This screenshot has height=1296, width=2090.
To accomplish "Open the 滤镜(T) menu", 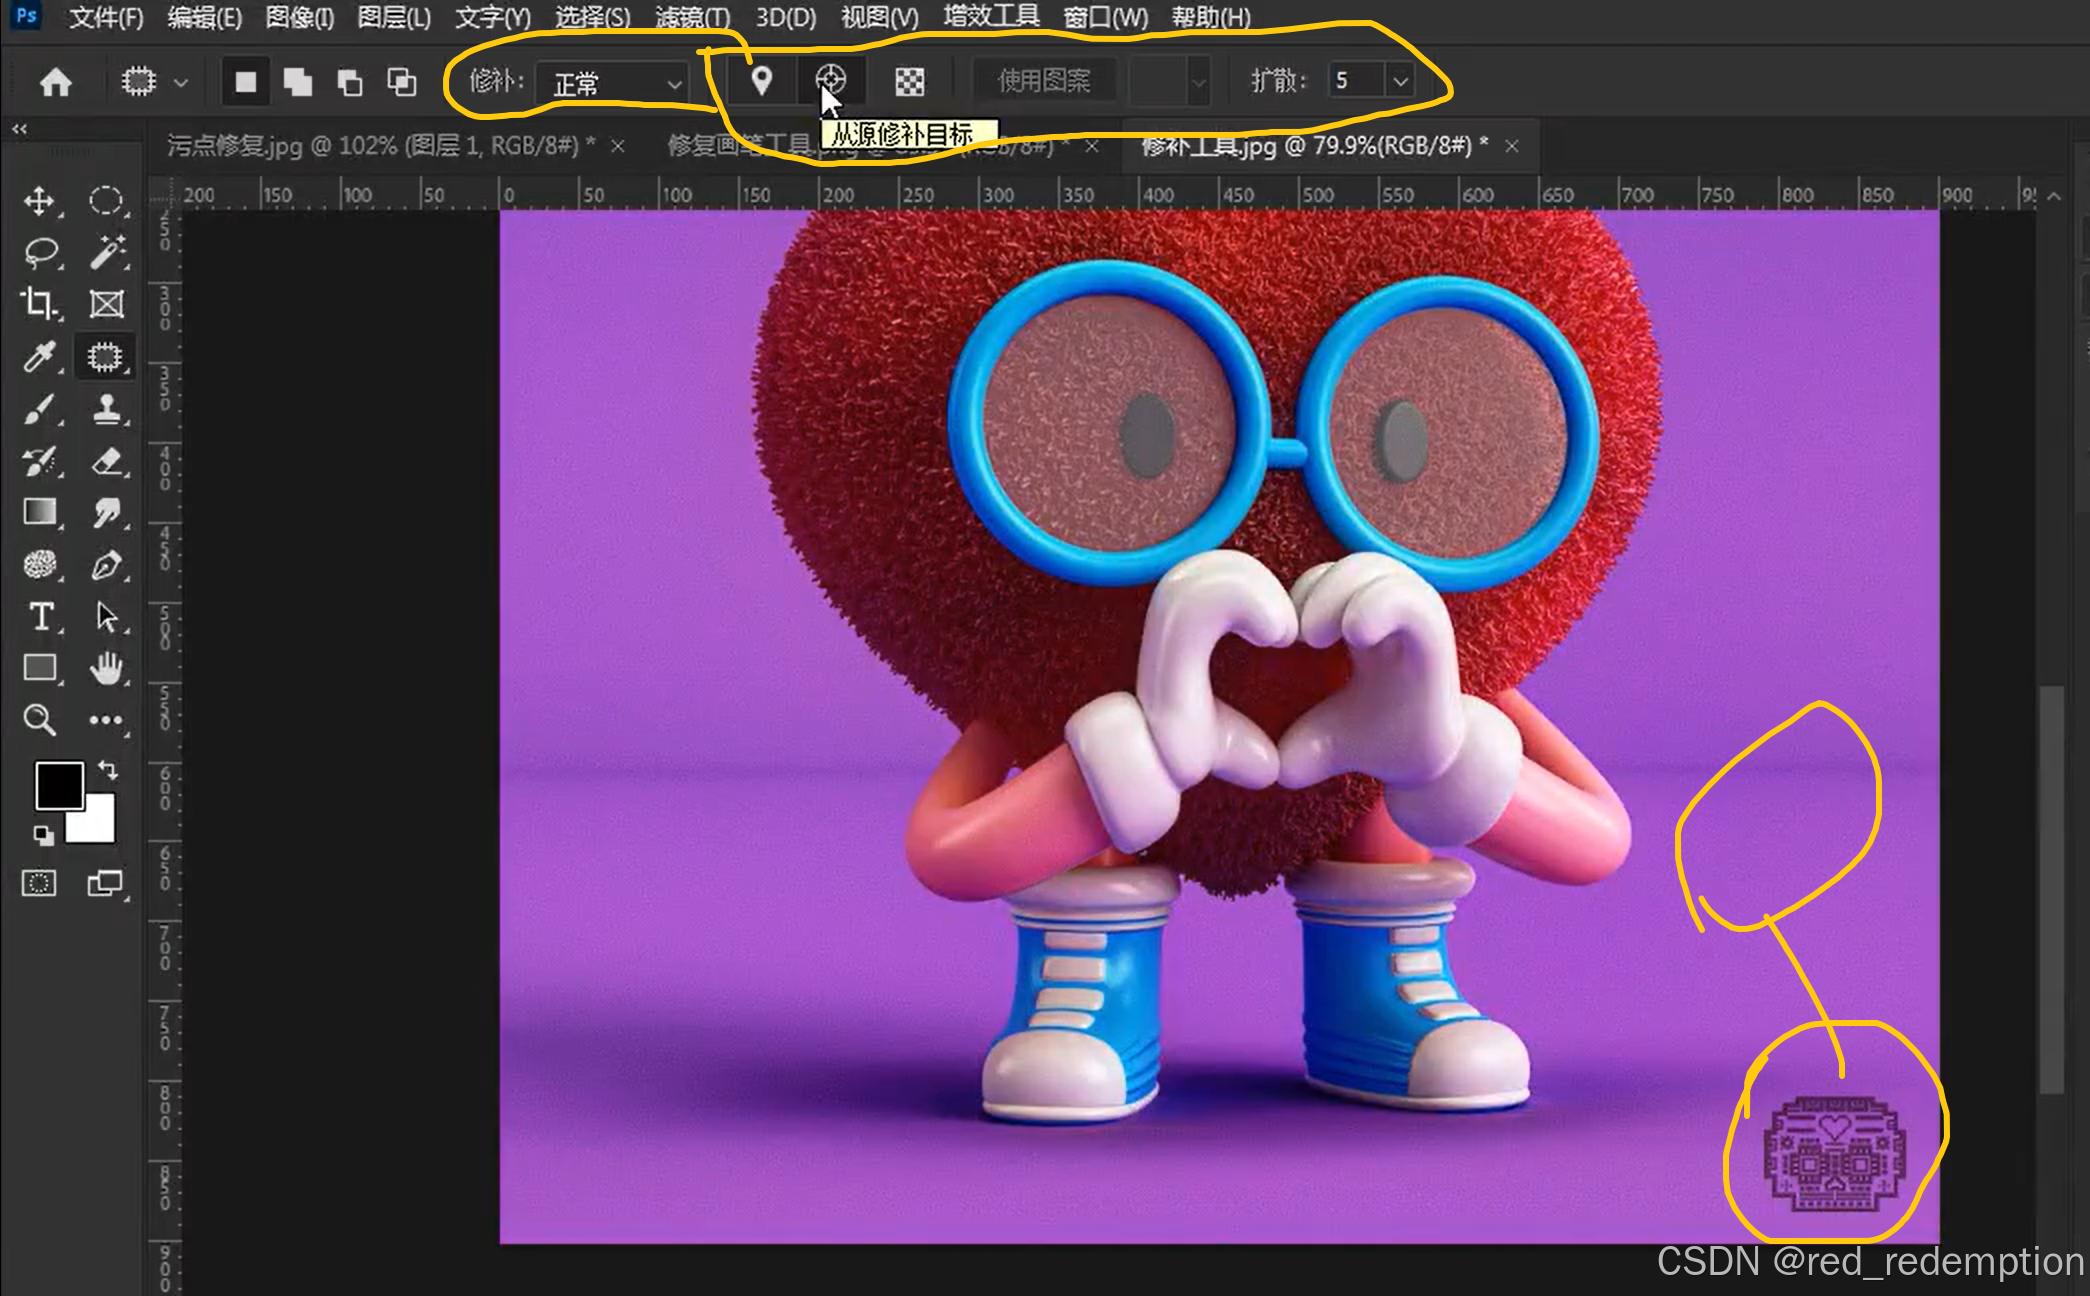I will click(x=692, y=17).
